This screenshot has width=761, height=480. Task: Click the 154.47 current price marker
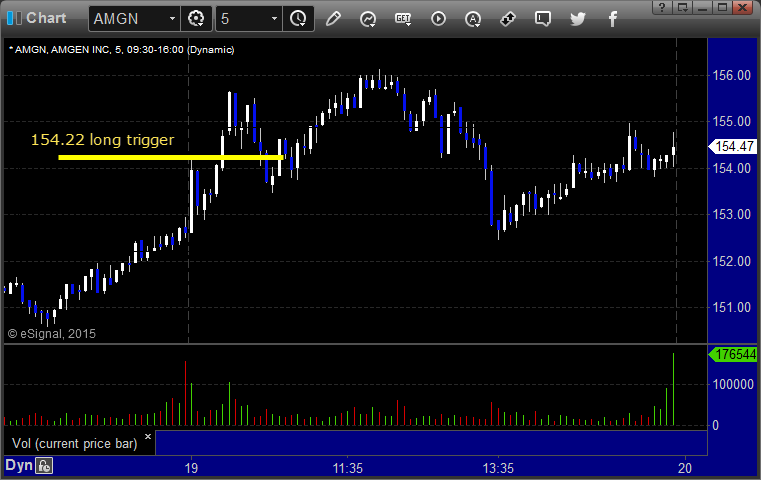[x=733, y=146]
